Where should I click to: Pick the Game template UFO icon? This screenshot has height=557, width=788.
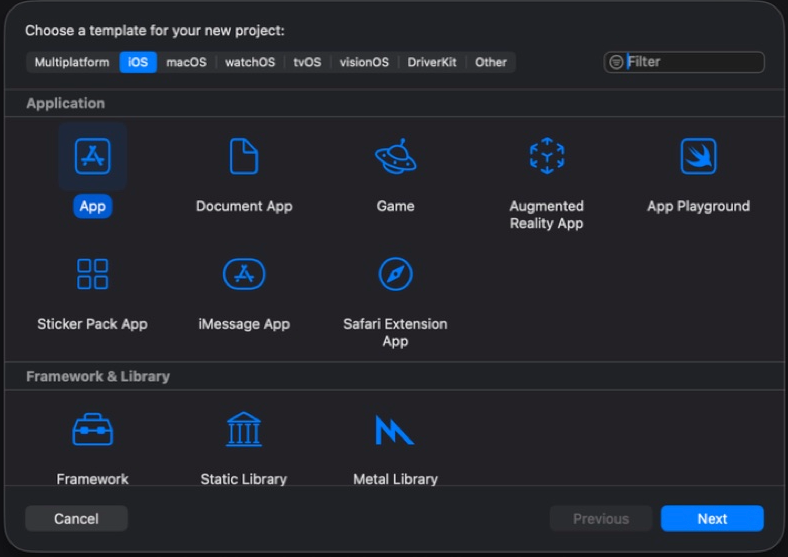[396, 156]
